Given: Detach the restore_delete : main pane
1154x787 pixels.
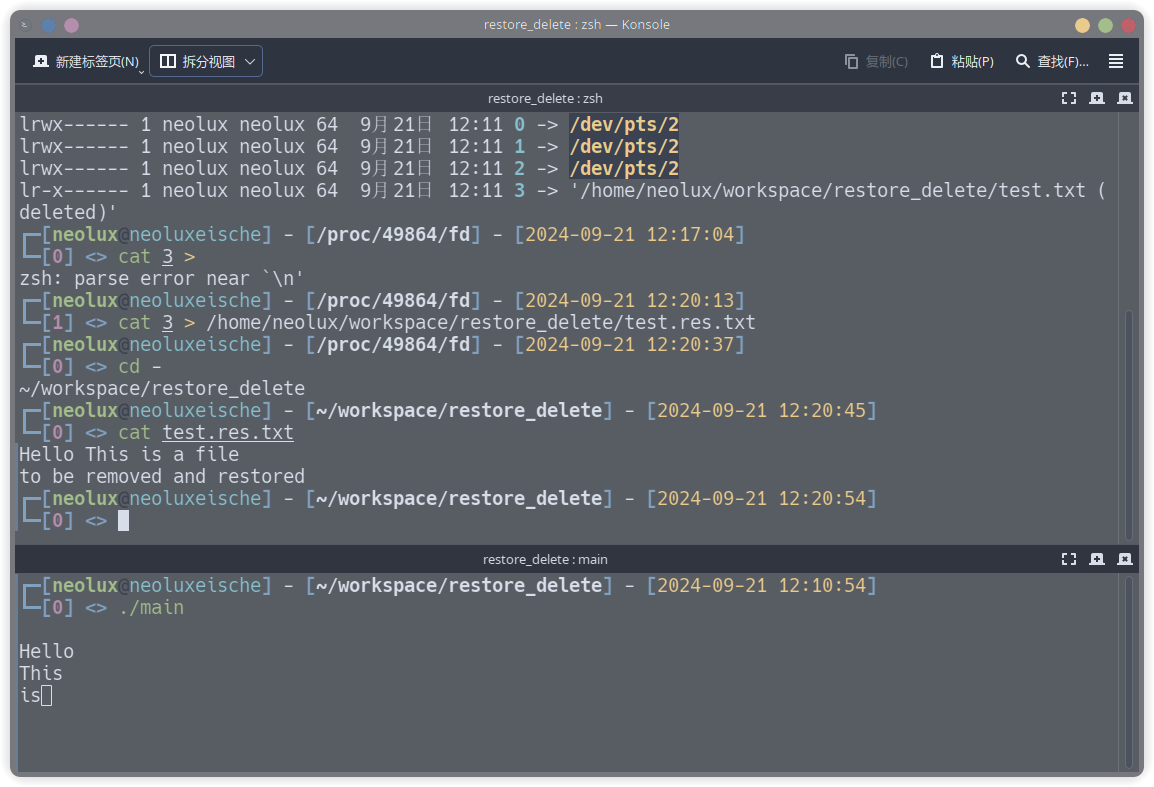Looking at the screenshot, I should point(1097,560).
